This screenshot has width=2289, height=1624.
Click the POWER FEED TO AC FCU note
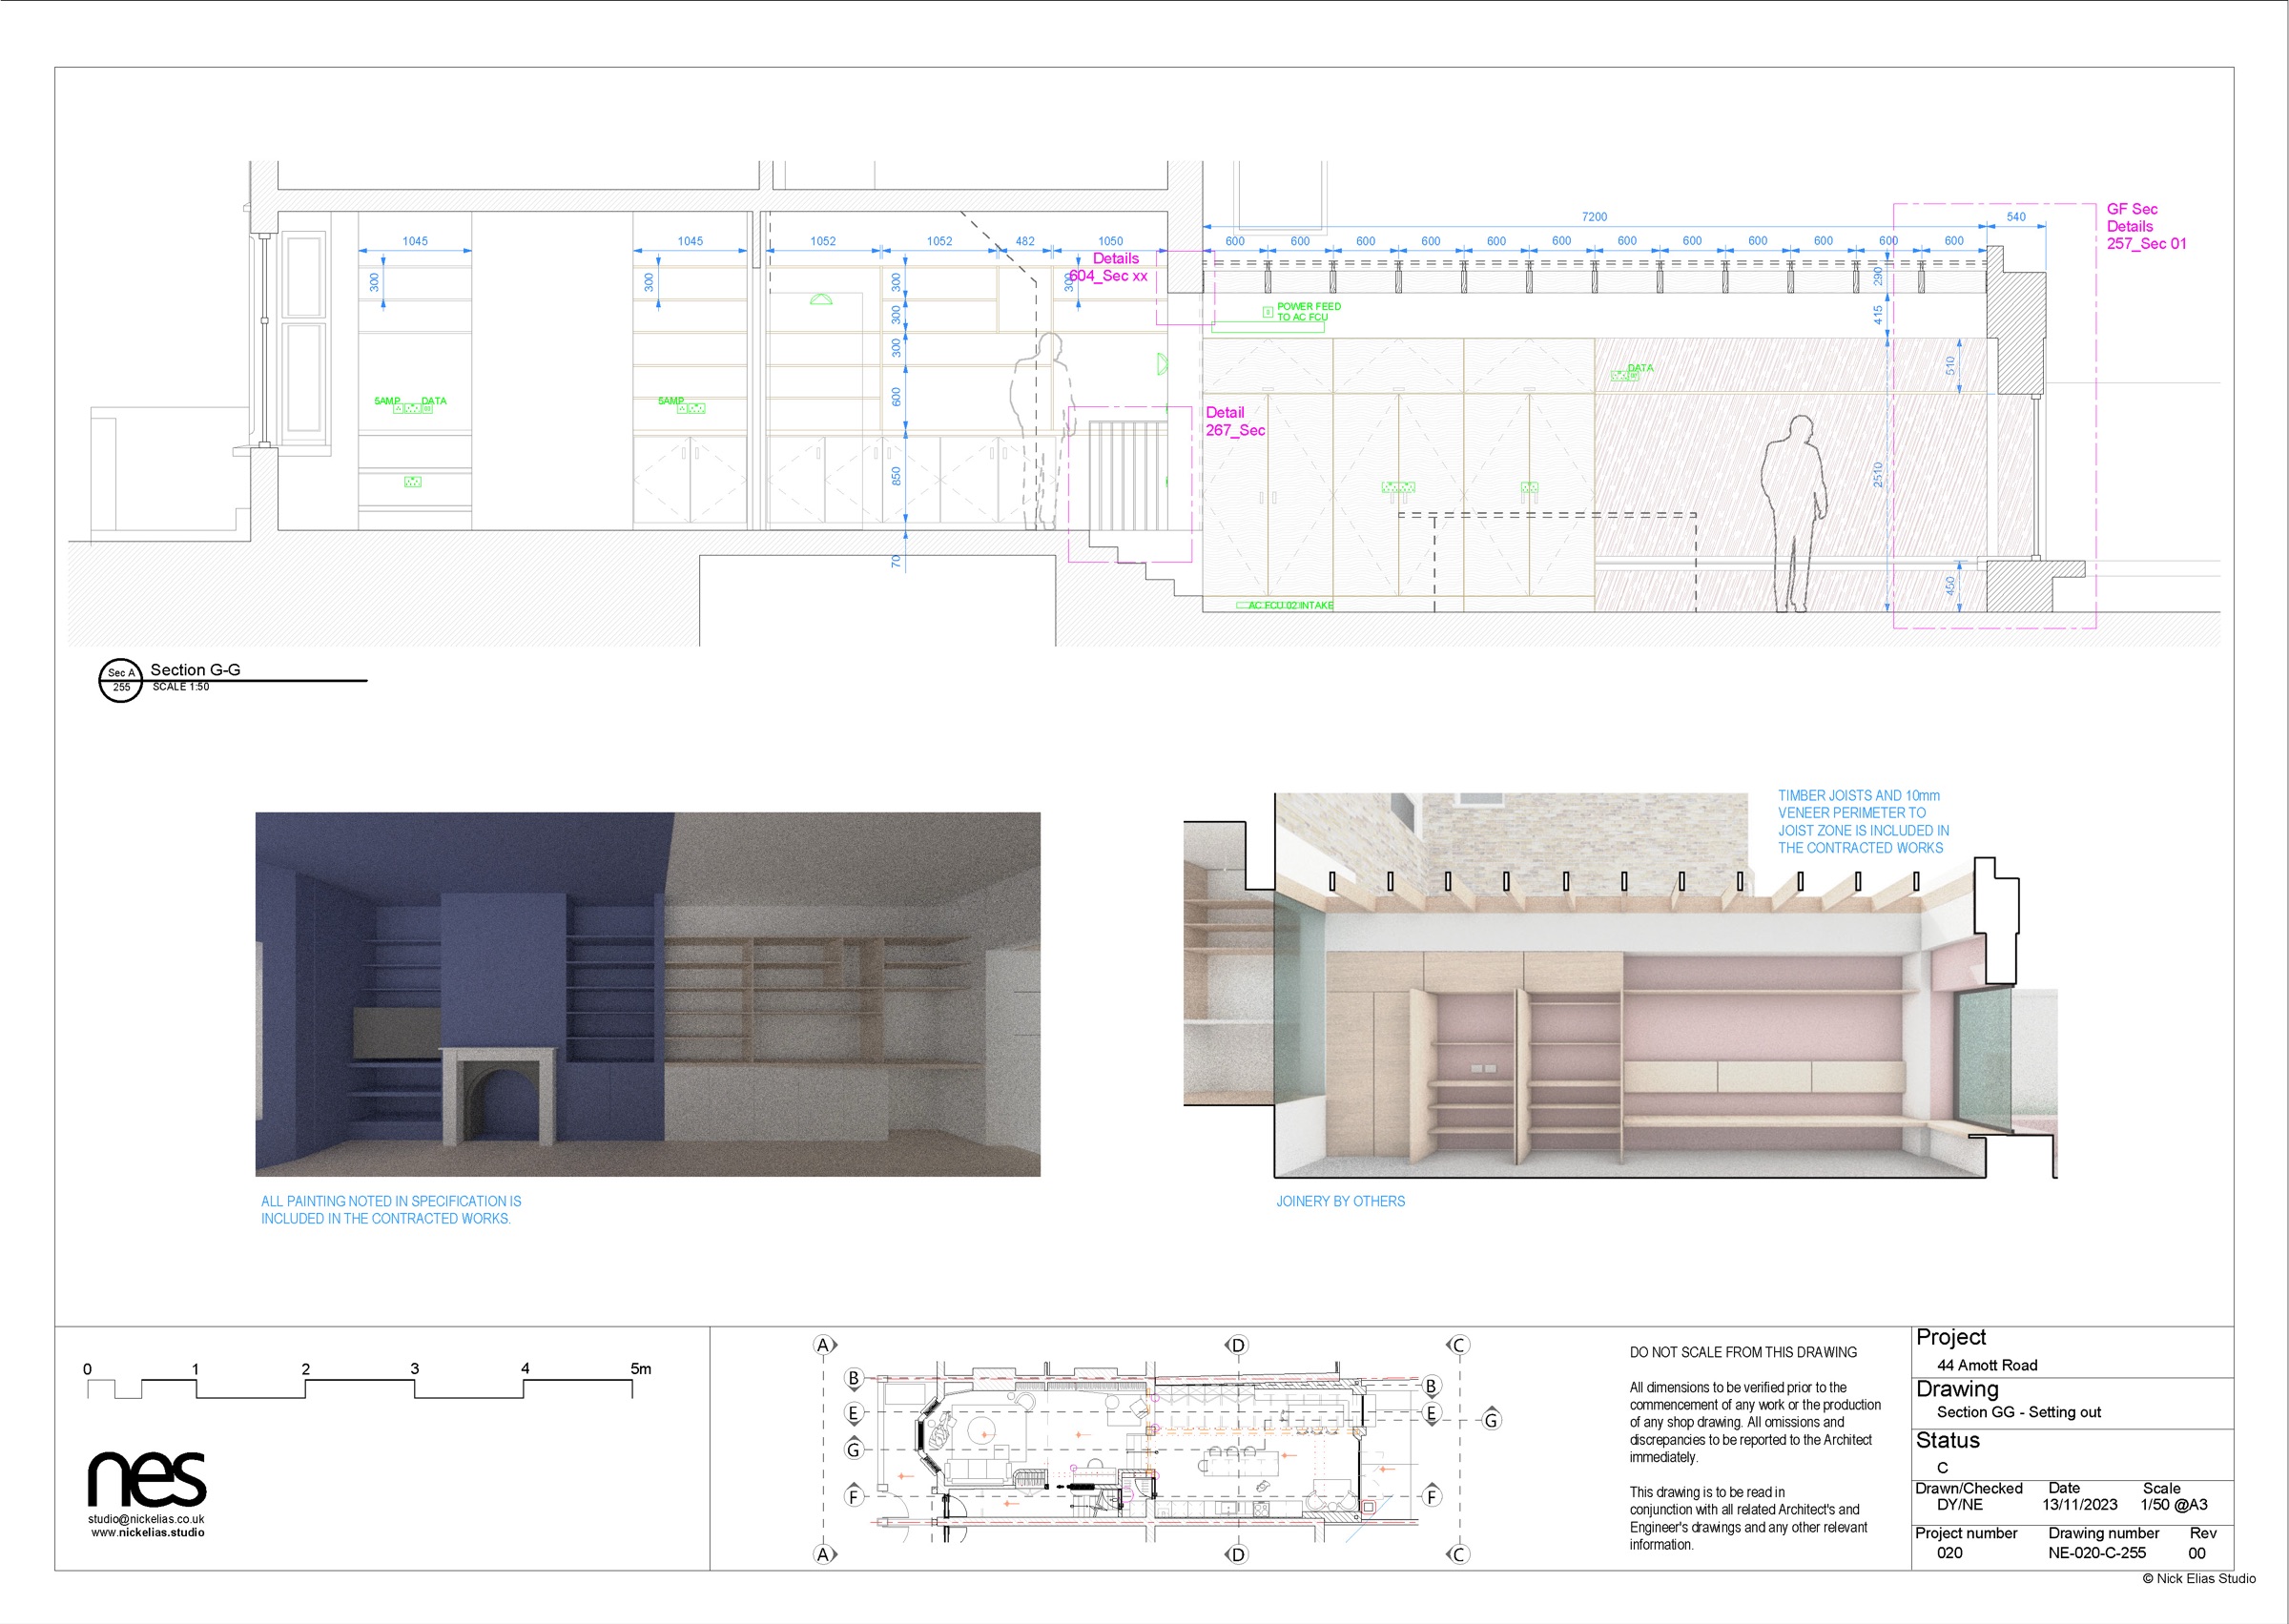pyautogui.click(x=1308, y=312)
